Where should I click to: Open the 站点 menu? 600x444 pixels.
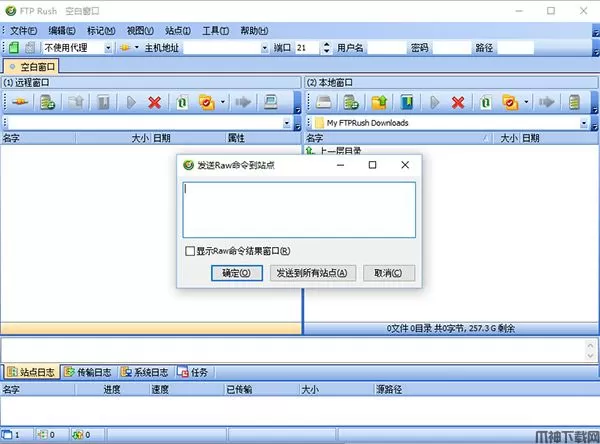[x=178, y=31]
